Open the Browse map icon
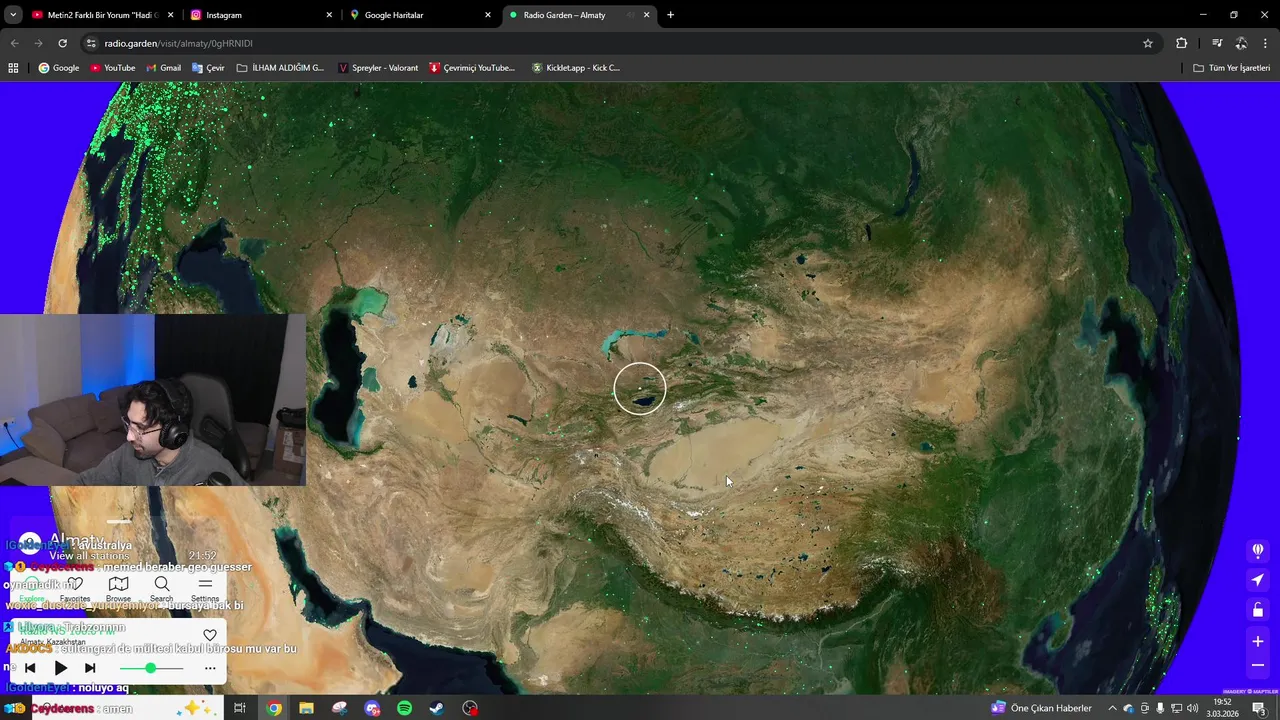This screenshot has height=720, width=1280. (x=118, y=588)
